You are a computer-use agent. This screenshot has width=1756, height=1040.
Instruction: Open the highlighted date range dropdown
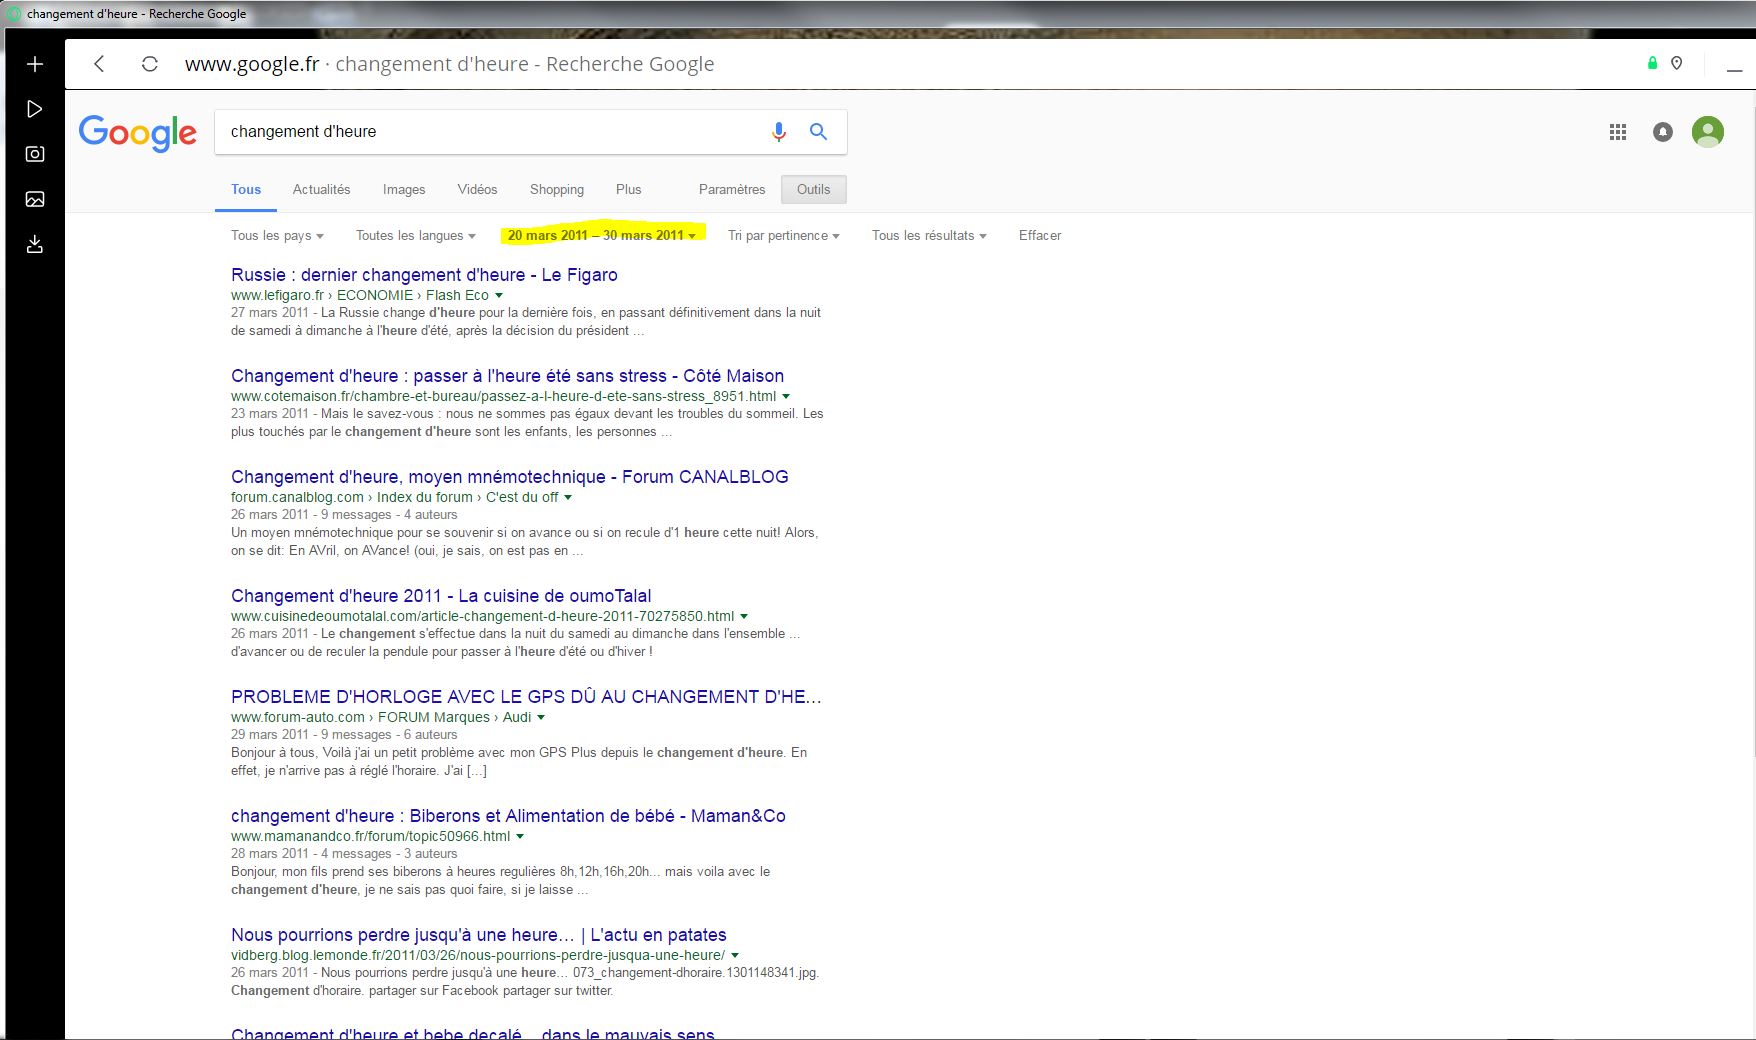click(601, 236)
